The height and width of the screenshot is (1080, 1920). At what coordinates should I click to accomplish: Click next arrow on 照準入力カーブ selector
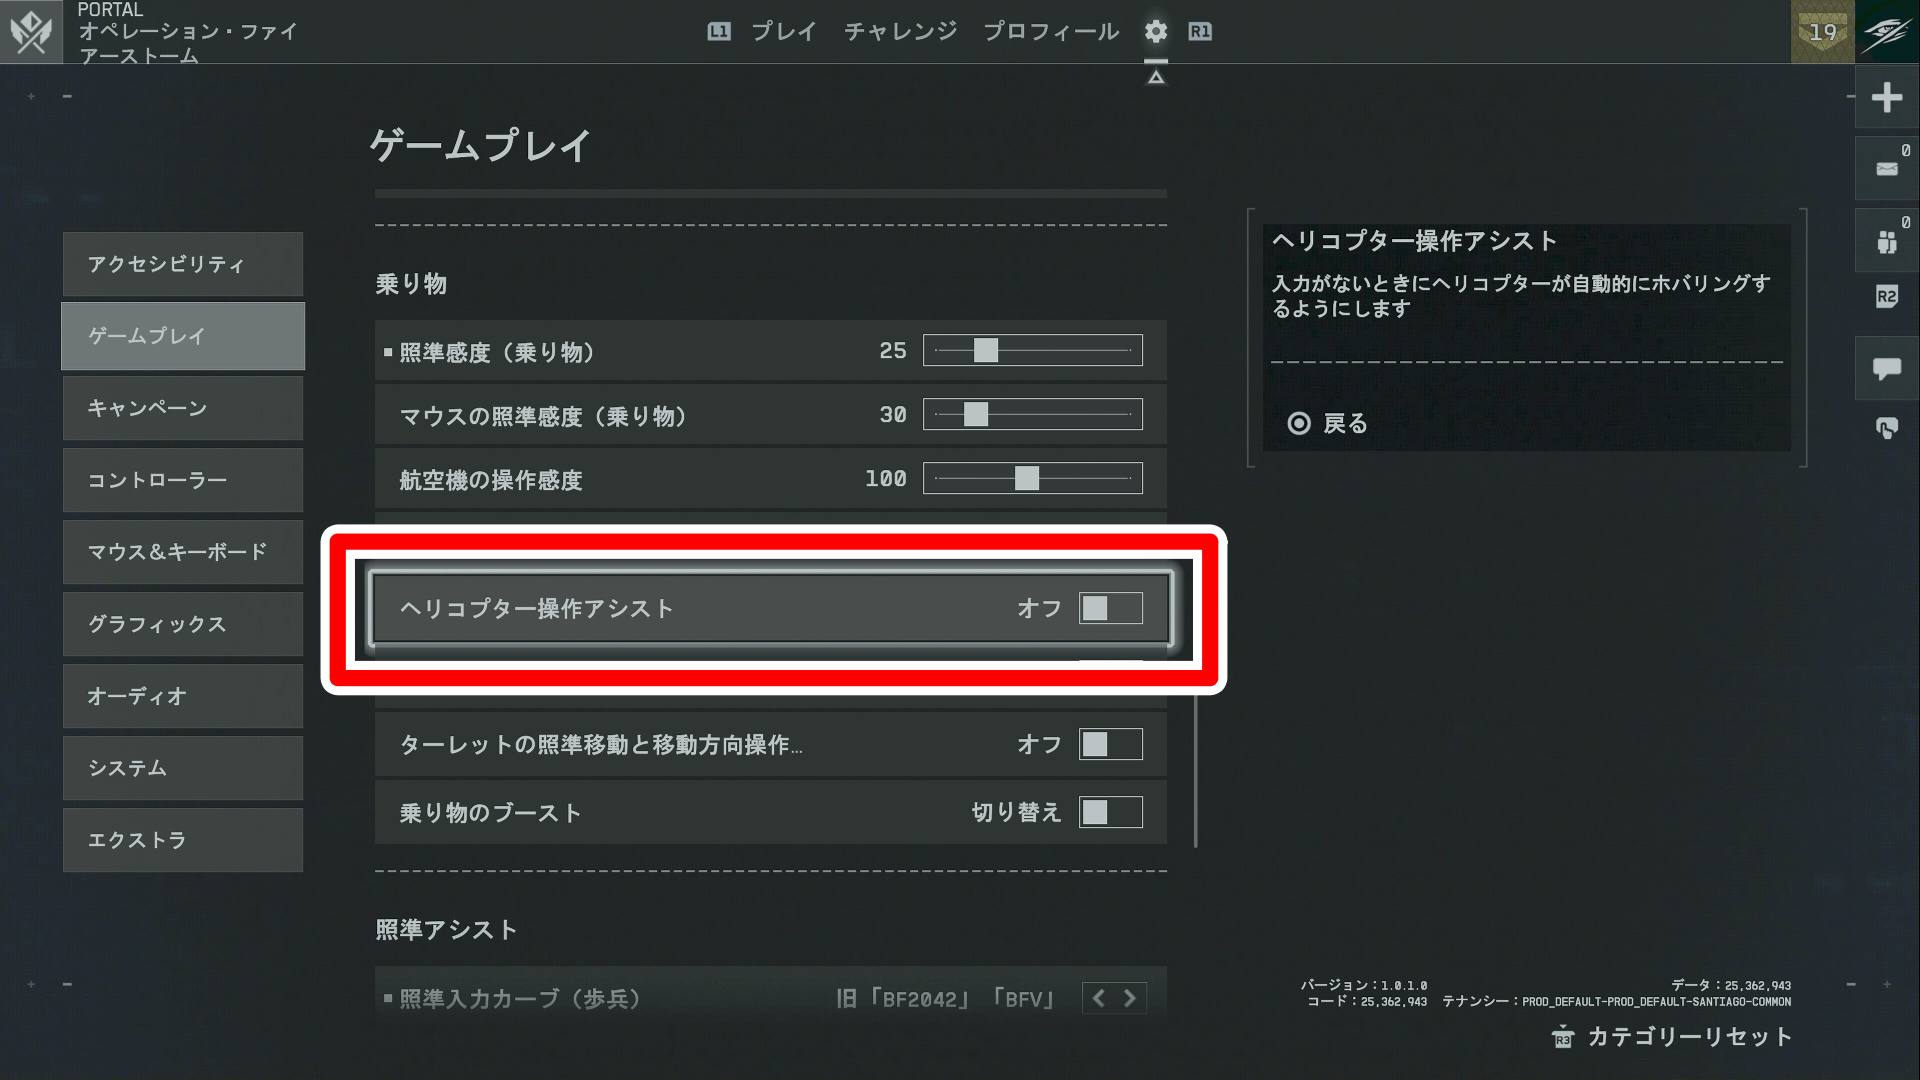1130,998
